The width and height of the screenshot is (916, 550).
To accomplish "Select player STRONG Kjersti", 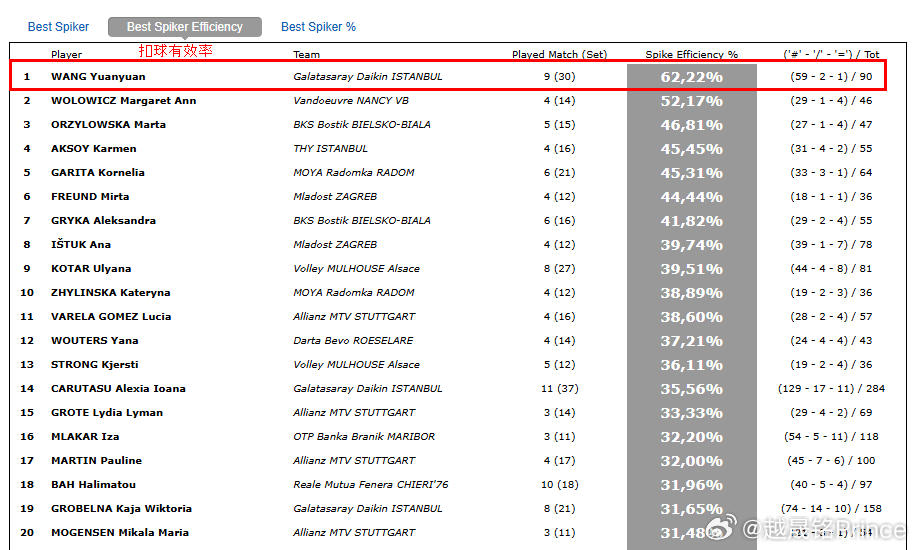I will pyautogui.click(x=95, y=364).
